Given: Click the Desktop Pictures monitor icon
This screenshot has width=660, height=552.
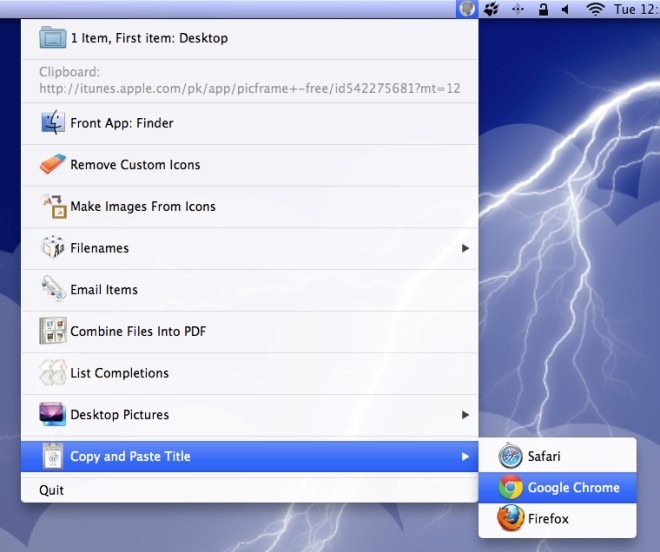Looking at the screenshot, I should click(x=53, y=414).
